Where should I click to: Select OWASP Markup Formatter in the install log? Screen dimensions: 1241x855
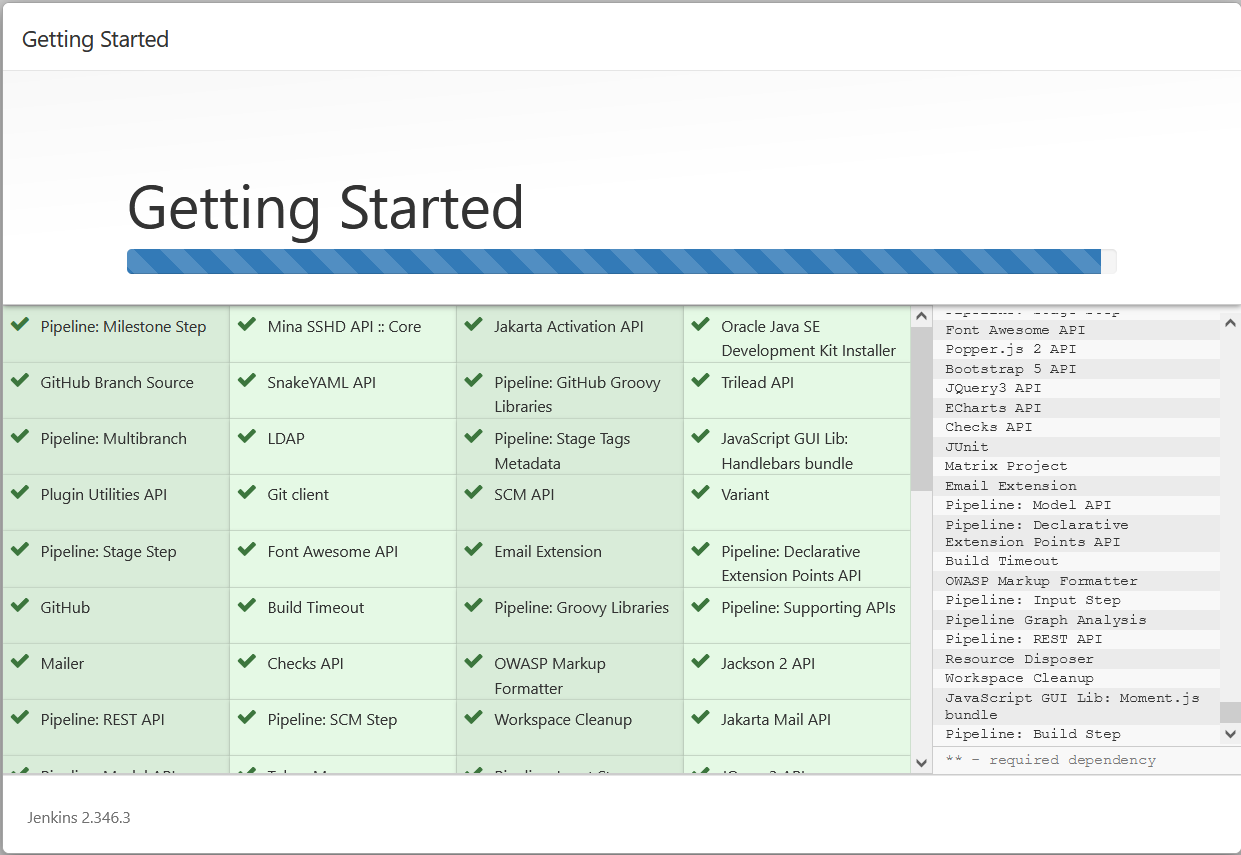1041,581
